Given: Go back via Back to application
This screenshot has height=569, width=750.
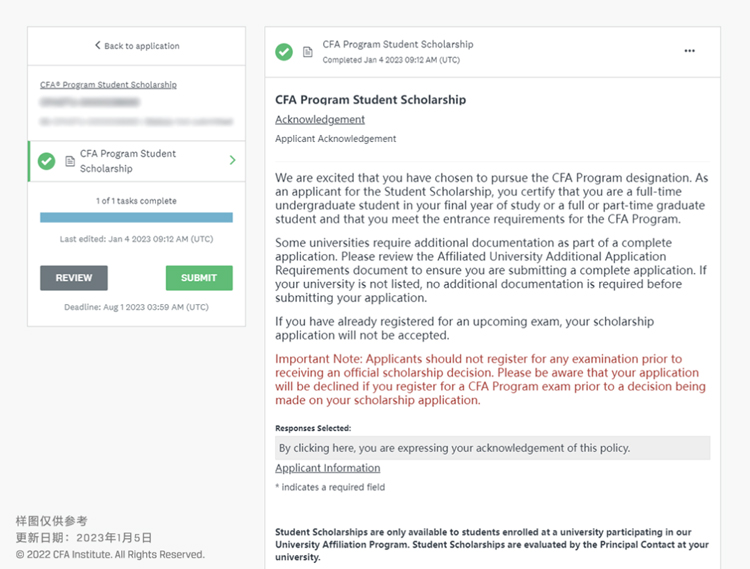Looking at the screenshot, I should pyautogui.click(x=141, y=46).
